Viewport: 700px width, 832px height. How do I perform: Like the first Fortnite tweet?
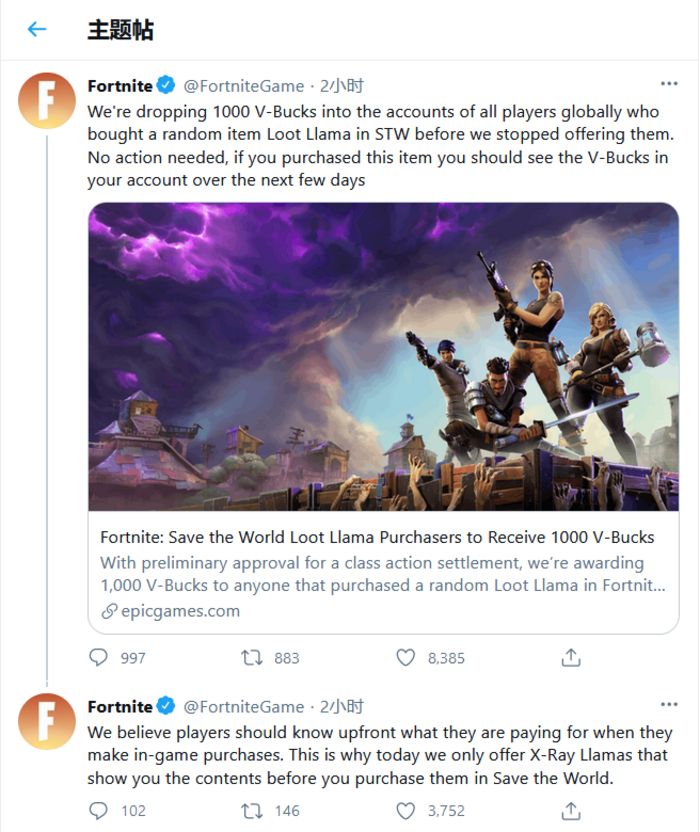click(x=406, y=657)
